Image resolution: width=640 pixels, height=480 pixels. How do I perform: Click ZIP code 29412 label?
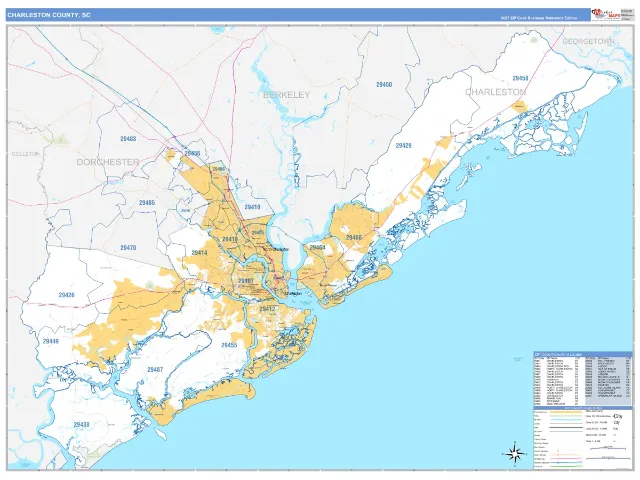point(267,309)
